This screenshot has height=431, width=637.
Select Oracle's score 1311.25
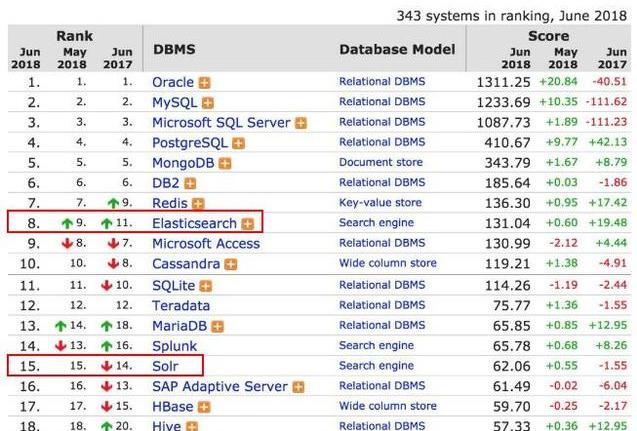pos(503,82)
